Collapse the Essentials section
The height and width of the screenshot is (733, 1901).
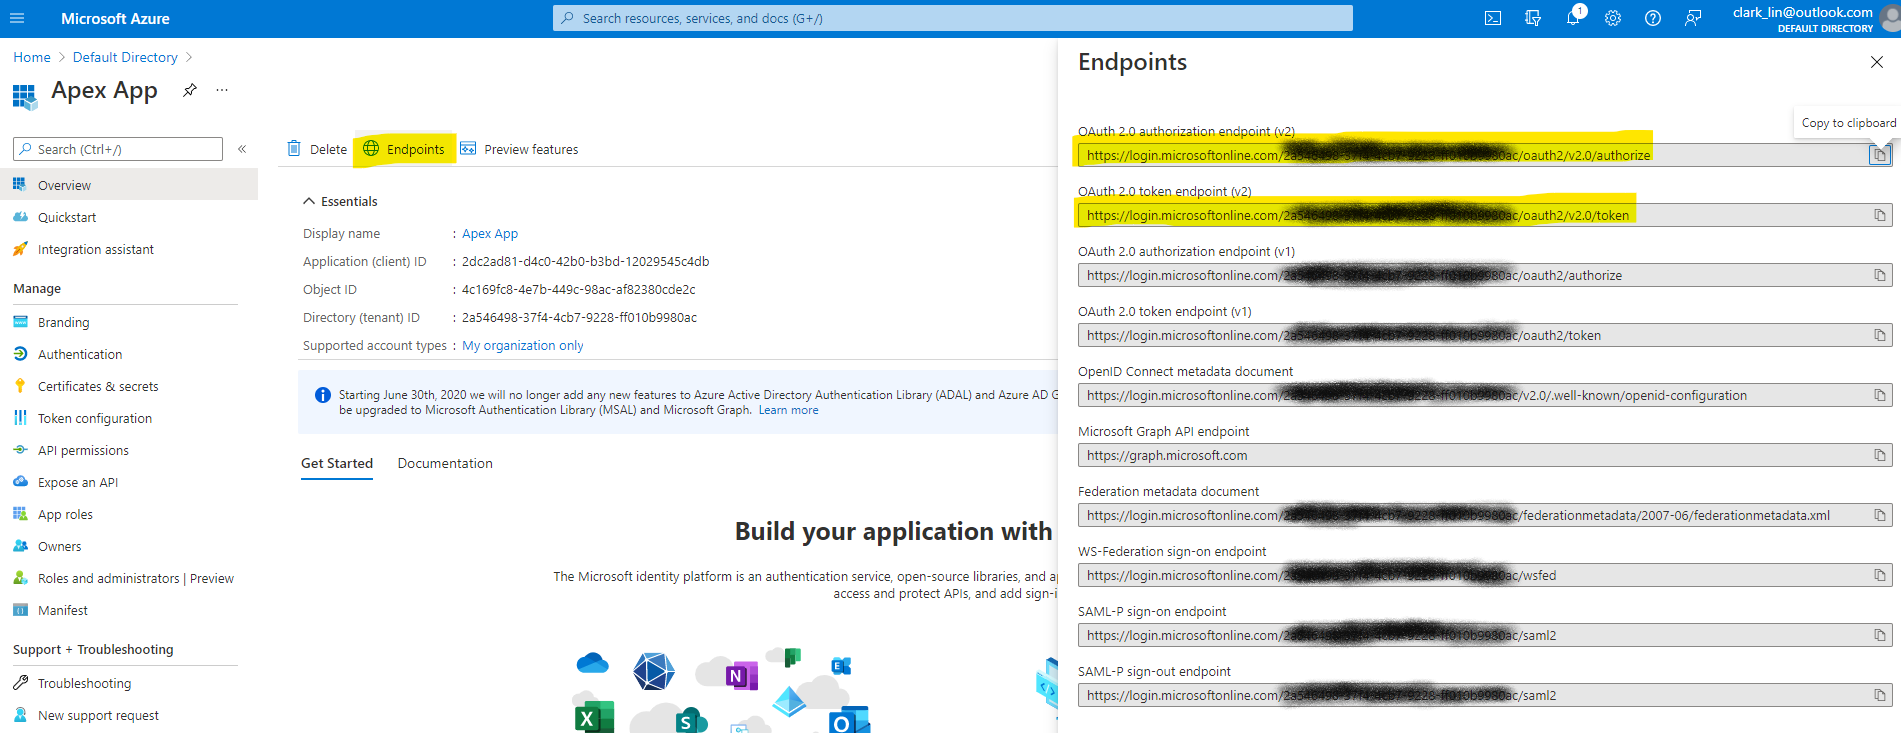(x=309, y=201)
